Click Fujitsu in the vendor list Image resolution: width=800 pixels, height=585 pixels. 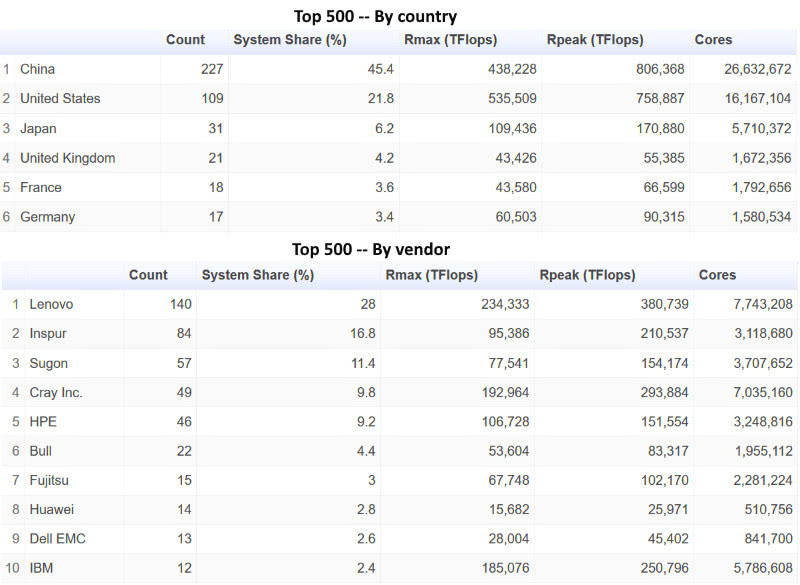coord(49,480)
